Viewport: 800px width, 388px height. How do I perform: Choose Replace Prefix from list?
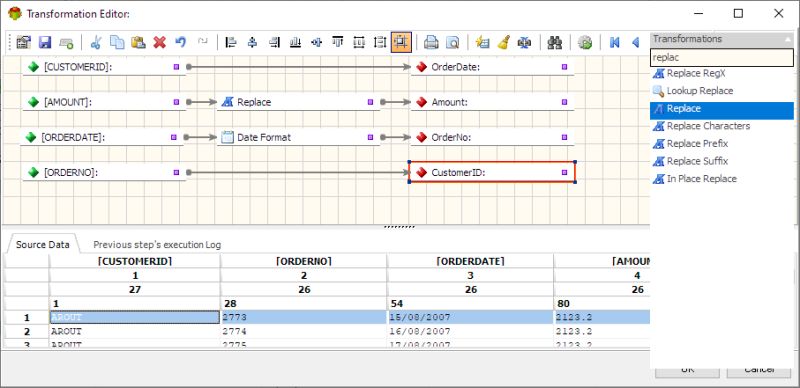pos(721,143)
